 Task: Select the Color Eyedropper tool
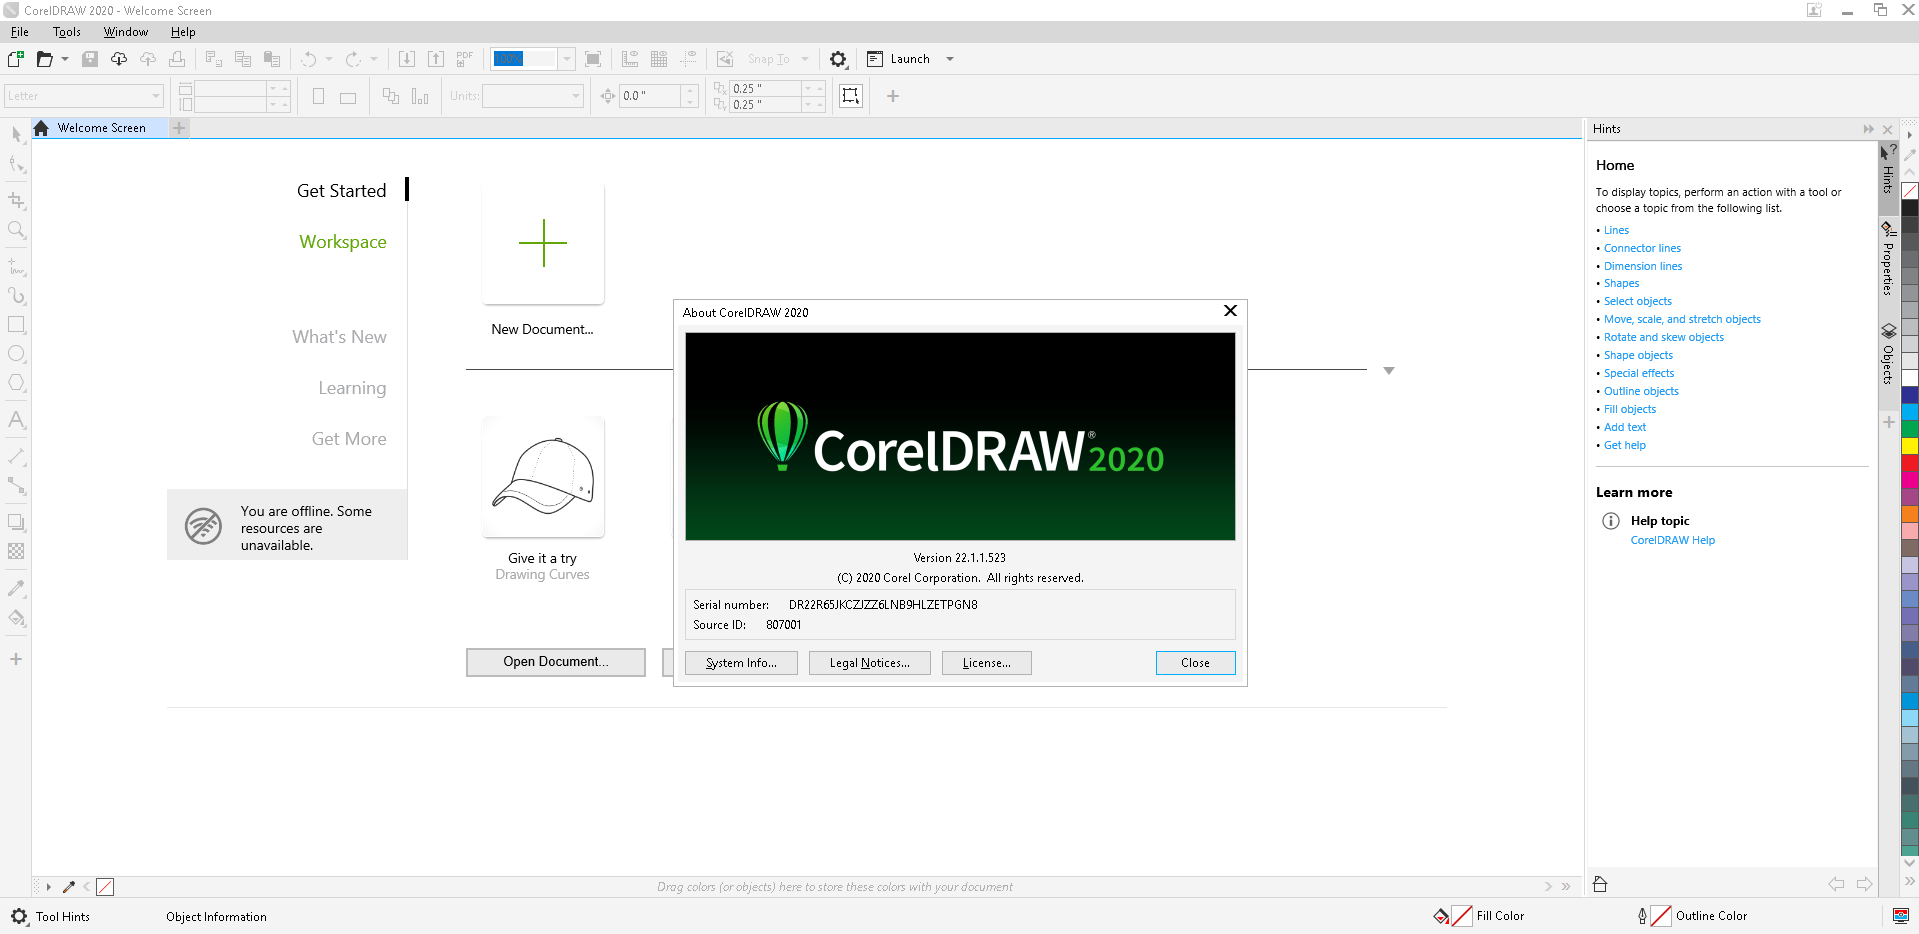pos(16,588)
